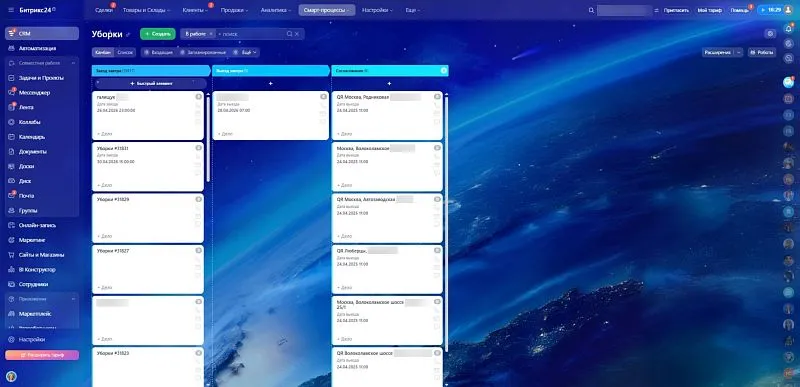Open Сайты и Магазины in sidebar
Screen dimensions: 800x387
pyautogui.click(x=42, y=254)
